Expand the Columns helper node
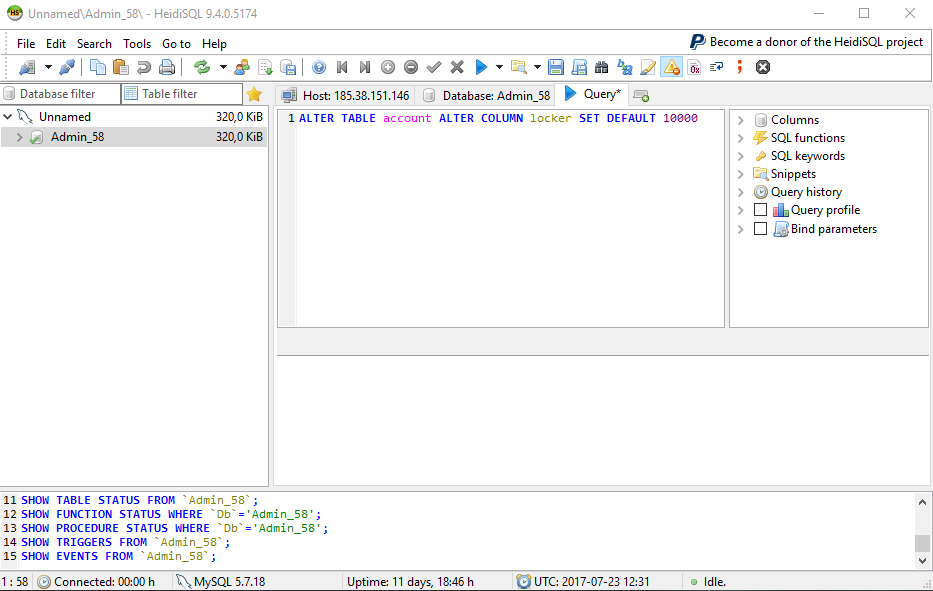Image resolution: width=933 pixels, height=591 pixels. 741,120
